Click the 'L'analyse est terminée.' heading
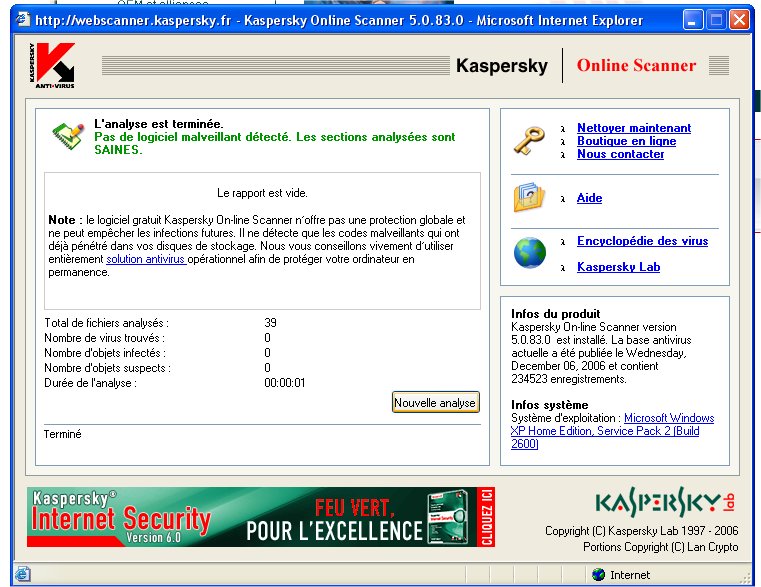 coord(159,123)
